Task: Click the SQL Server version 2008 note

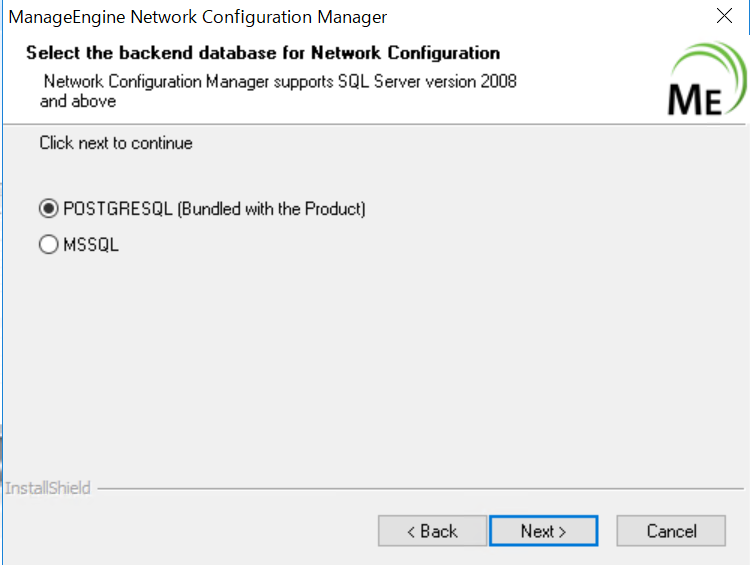Action: (280, 81)
